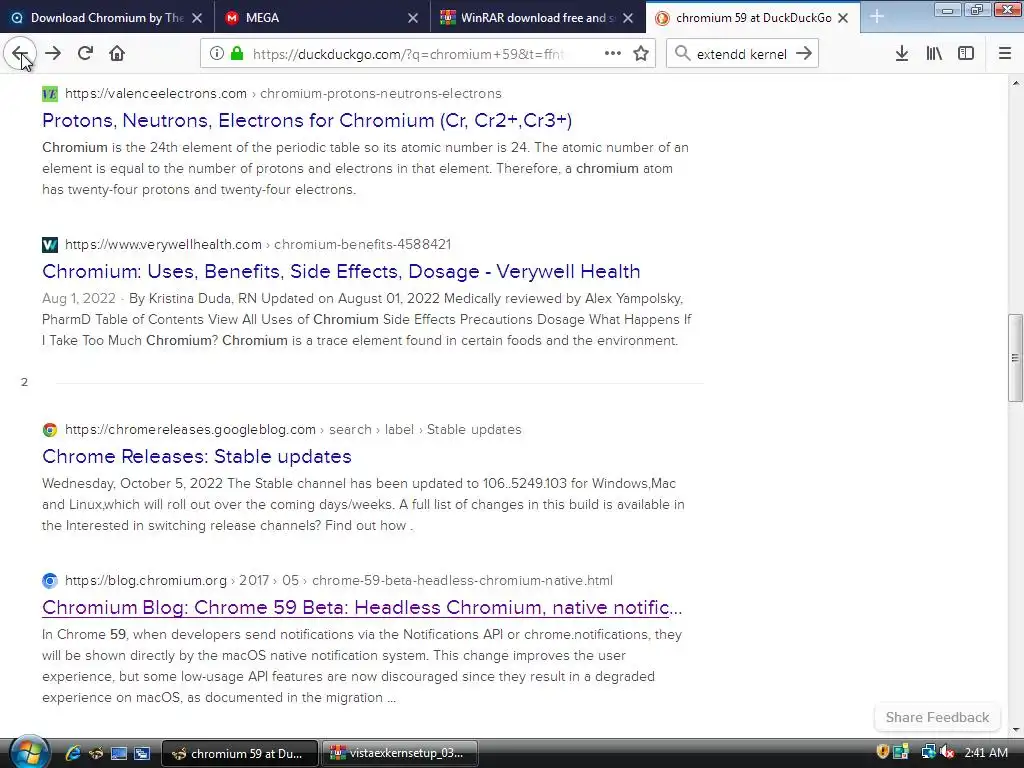
Task: Go forward with the forward arrow
Action: 53,54
